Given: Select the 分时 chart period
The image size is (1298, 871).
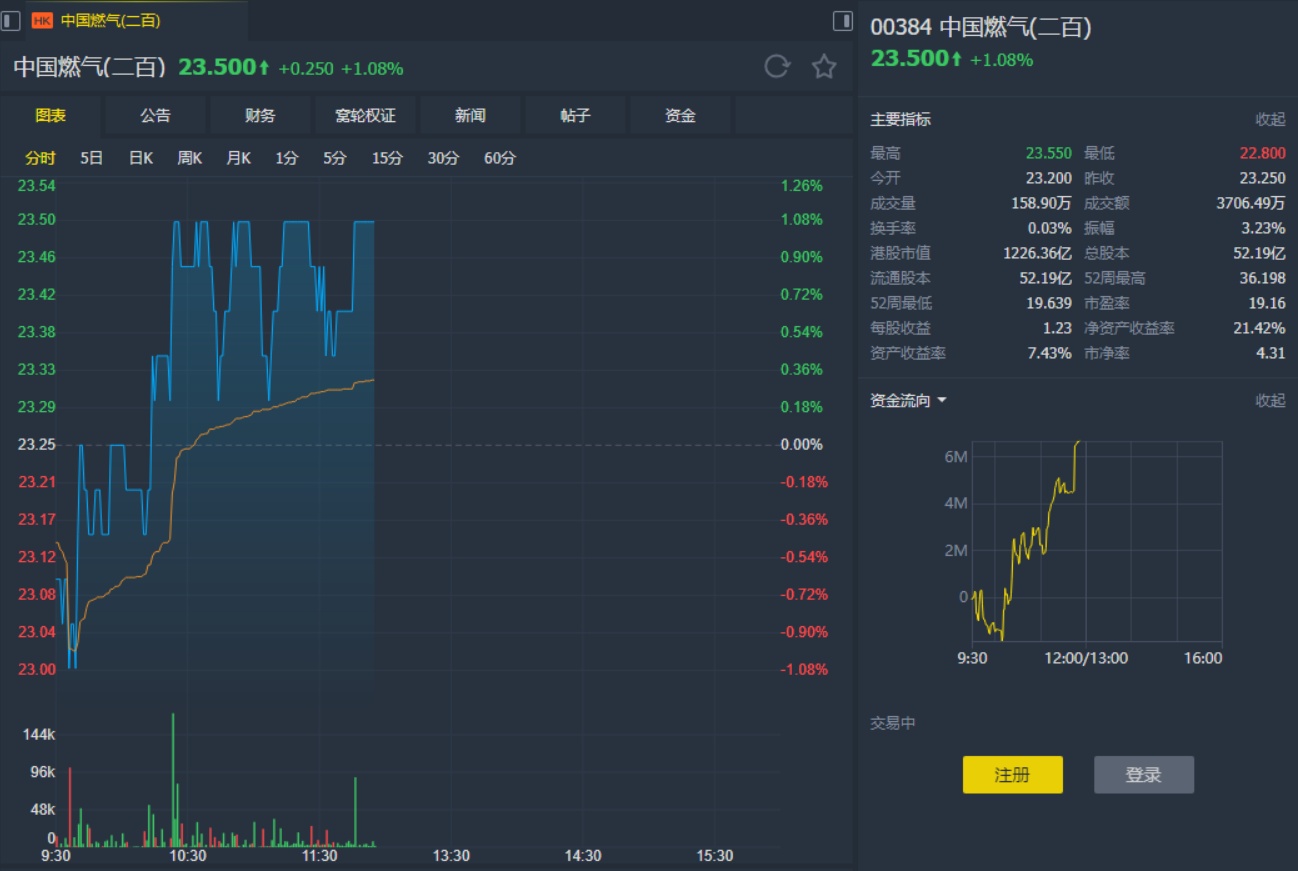Looking at the screenshot, I should (x=41, y=158).
